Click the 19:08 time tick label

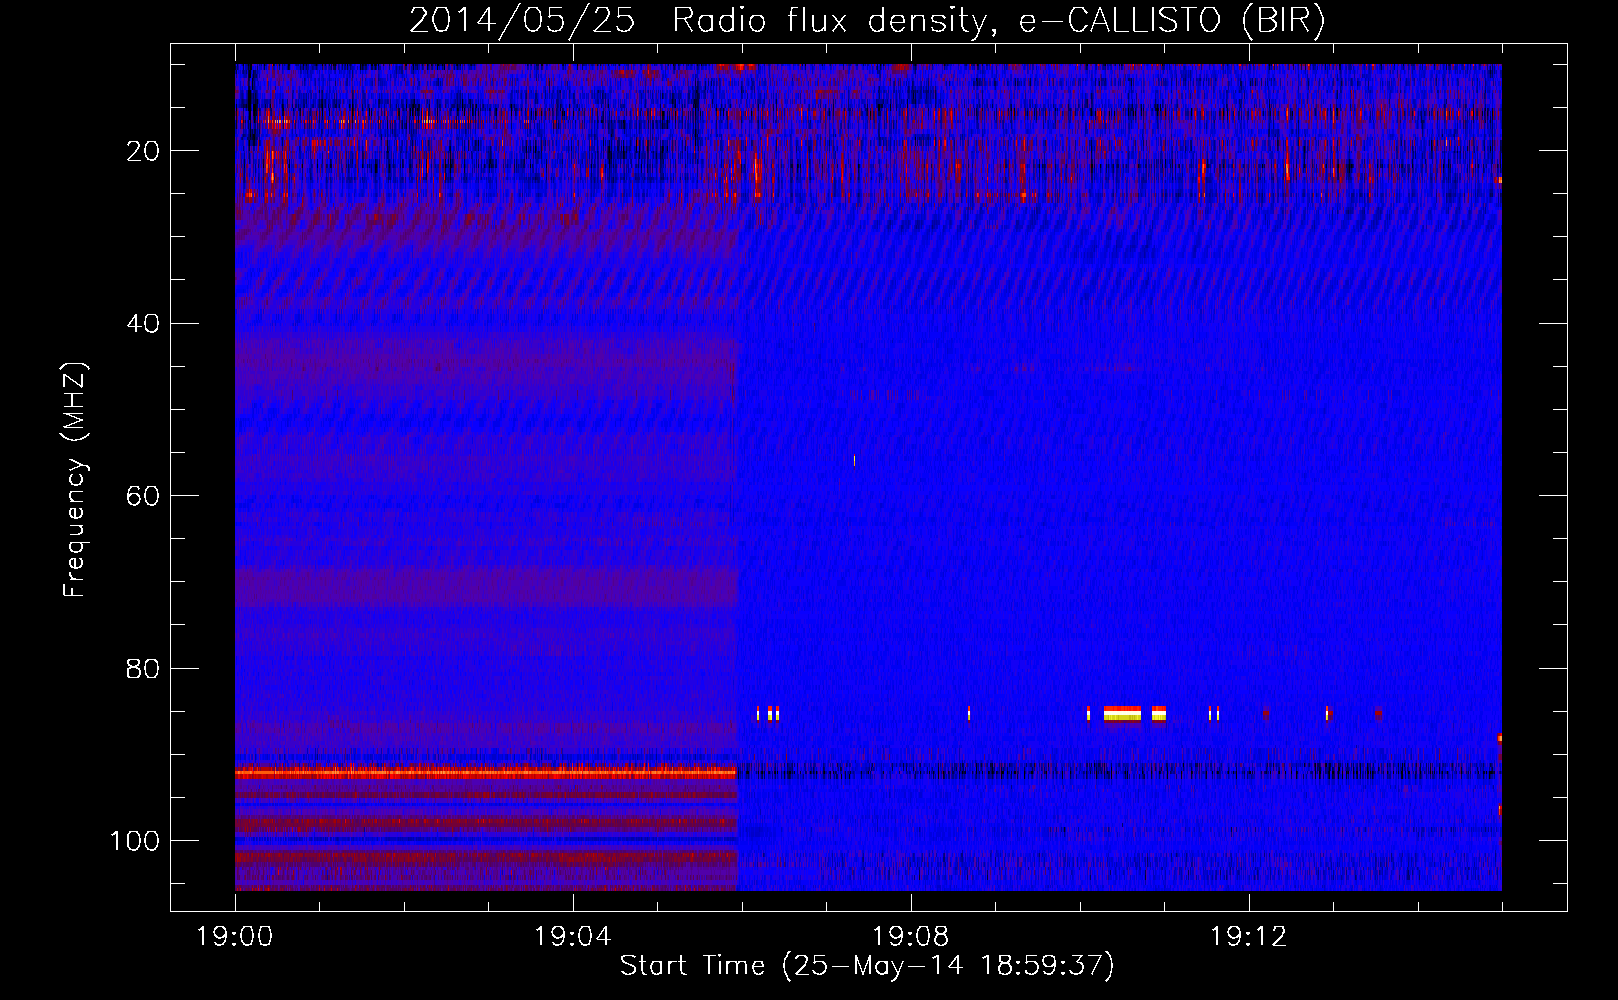(x=911, y=937)
